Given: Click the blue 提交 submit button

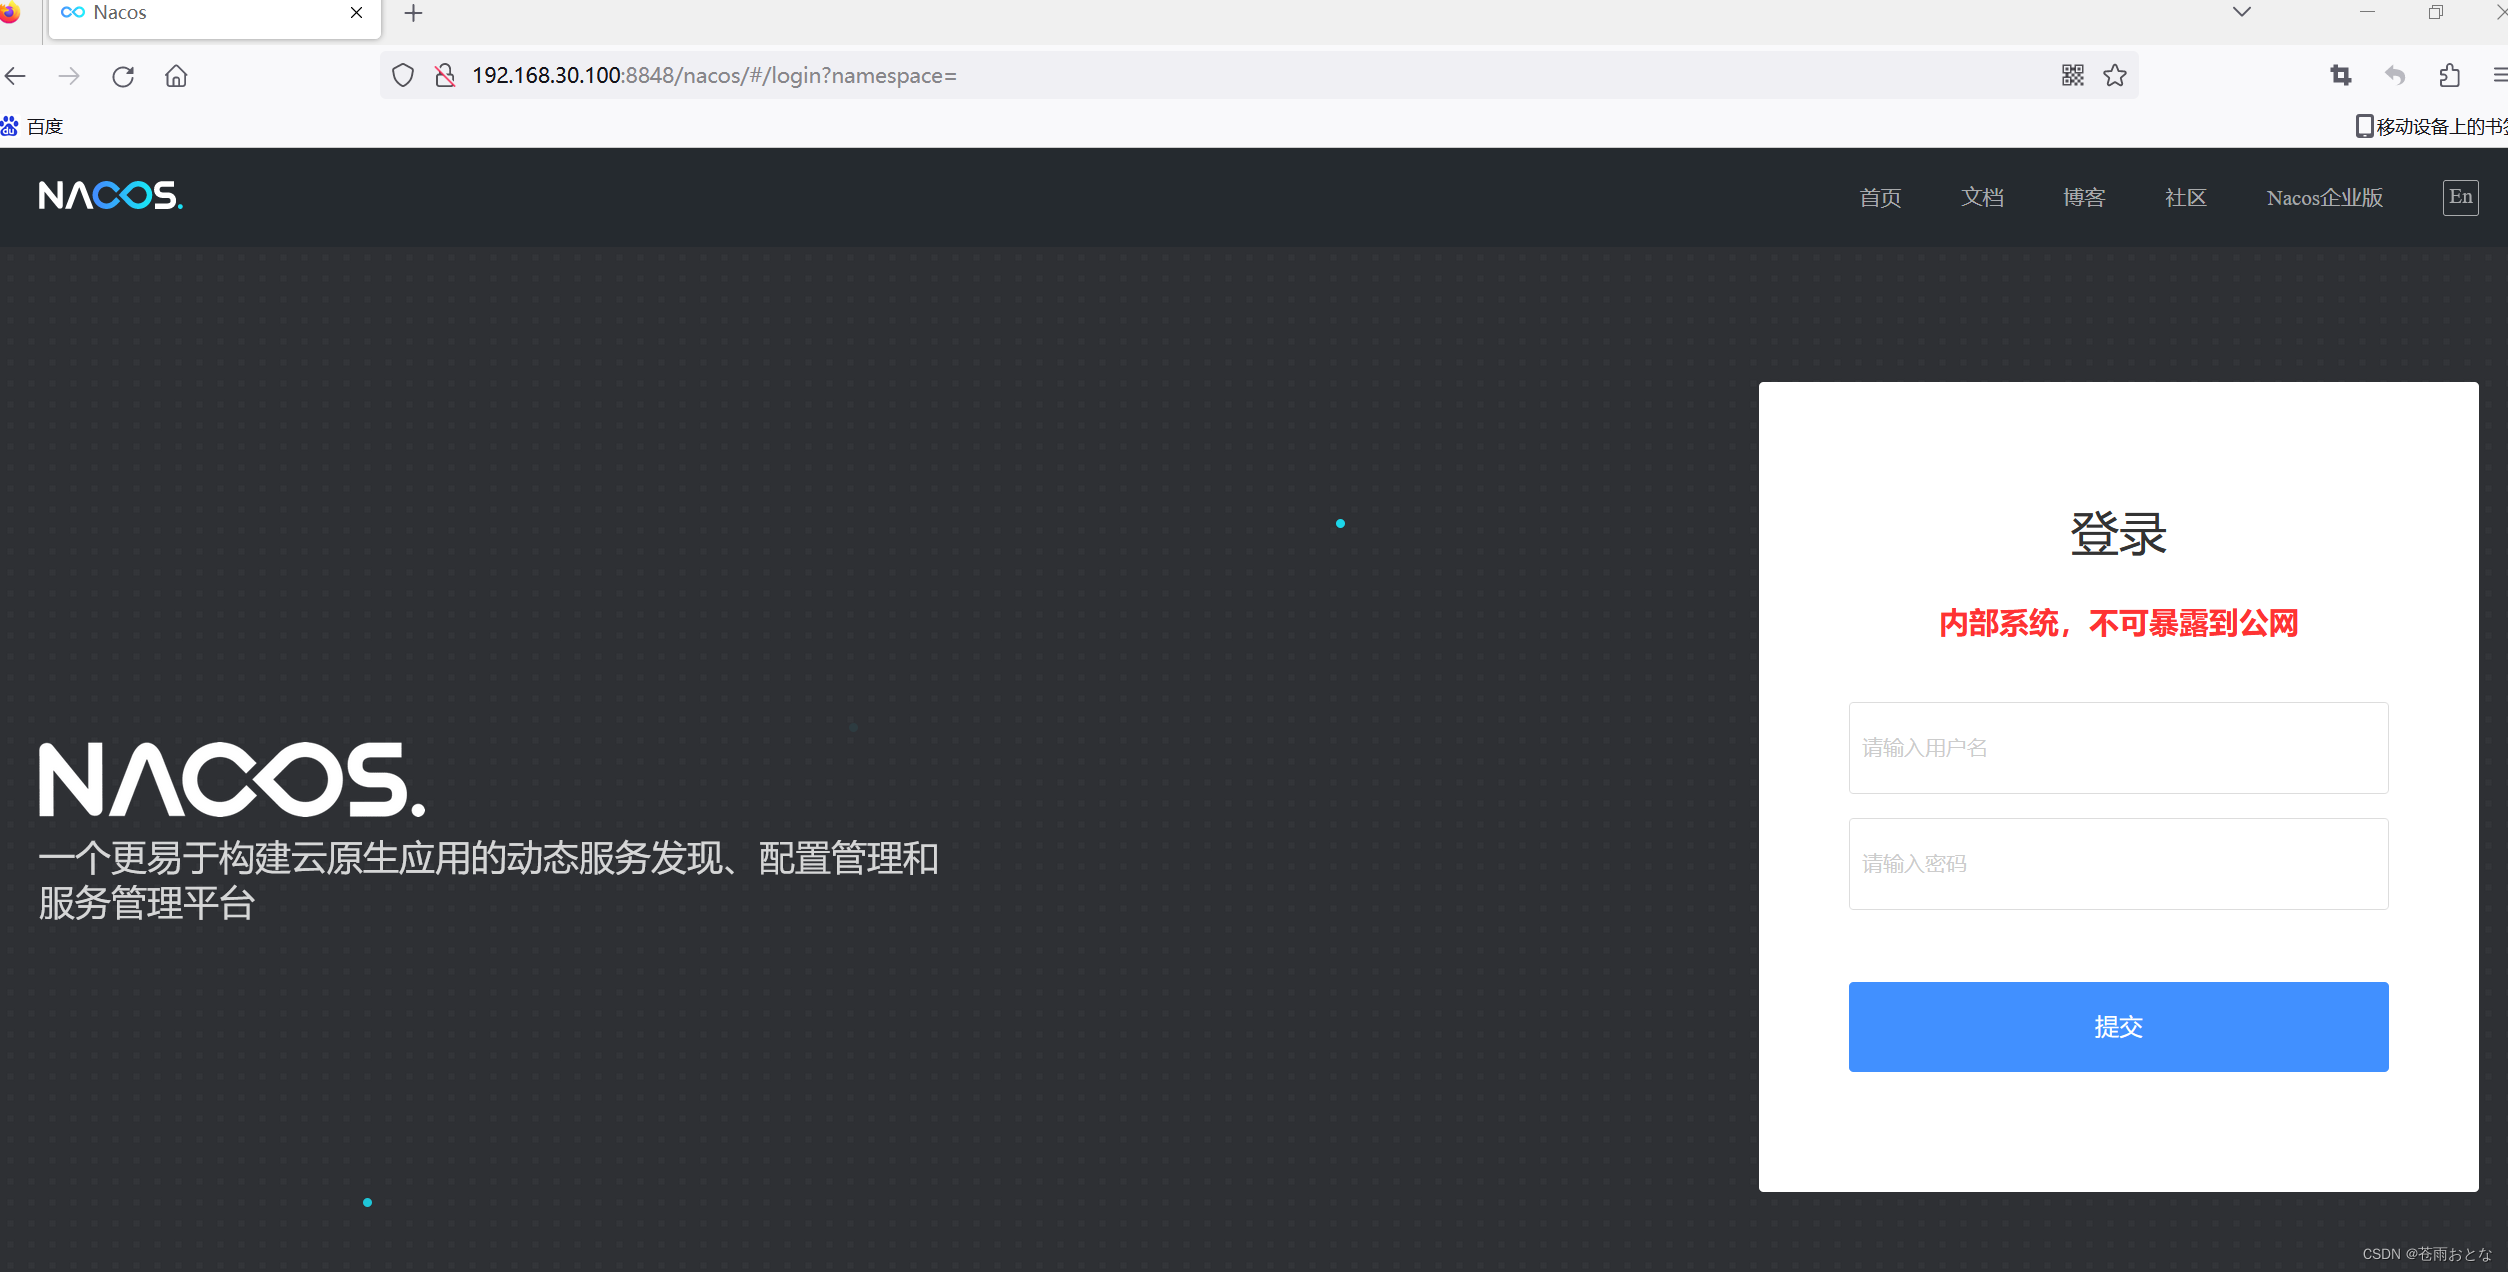Looking at the screenshot, I should click(x=2118, y=1027).
